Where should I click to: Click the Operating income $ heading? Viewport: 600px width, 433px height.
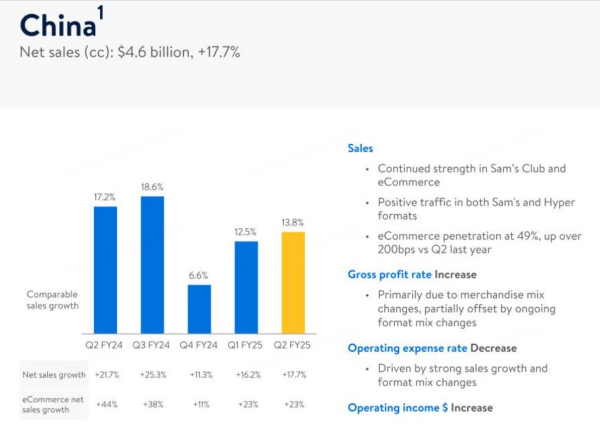420,407
